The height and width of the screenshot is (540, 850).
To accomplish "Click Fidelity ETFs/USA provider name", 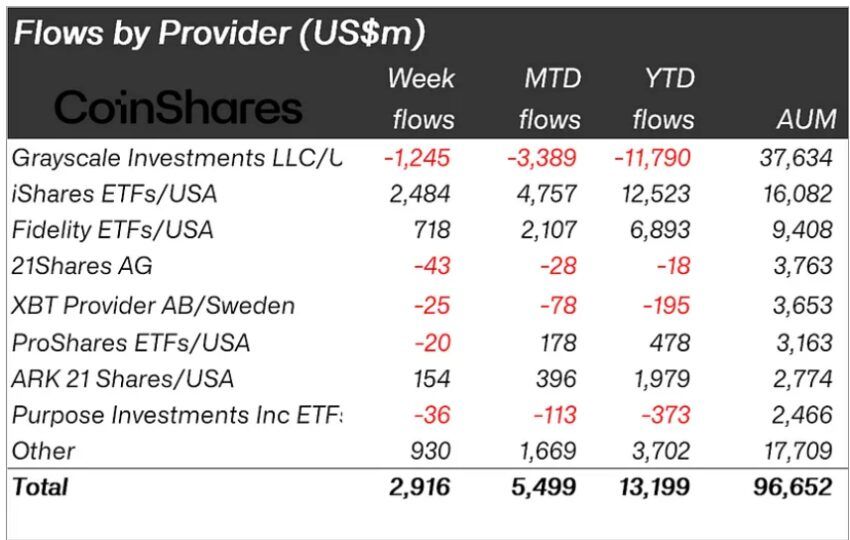I will [x=112, y=229].
